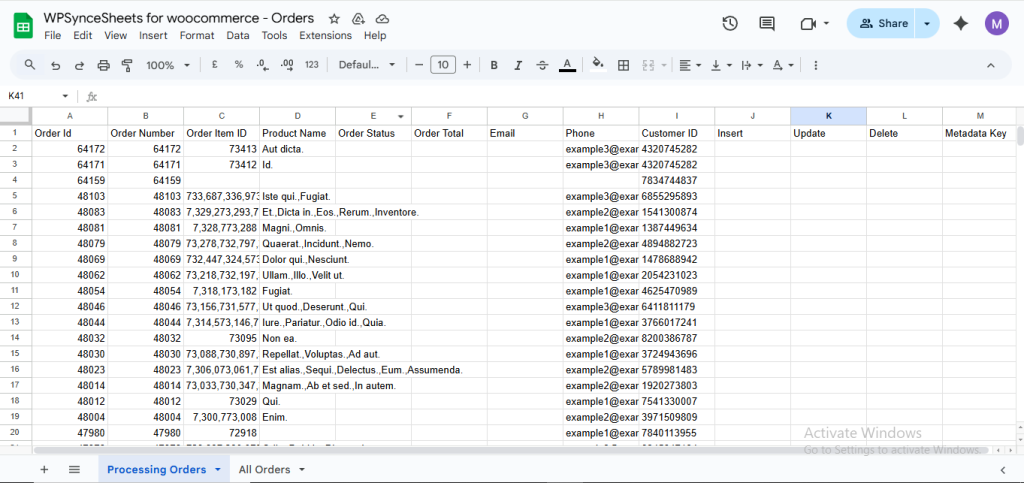The width and height of the screenshot is (1024, 483).
Task: Open the side panel arrow
Action: [x=1003, y=469]
